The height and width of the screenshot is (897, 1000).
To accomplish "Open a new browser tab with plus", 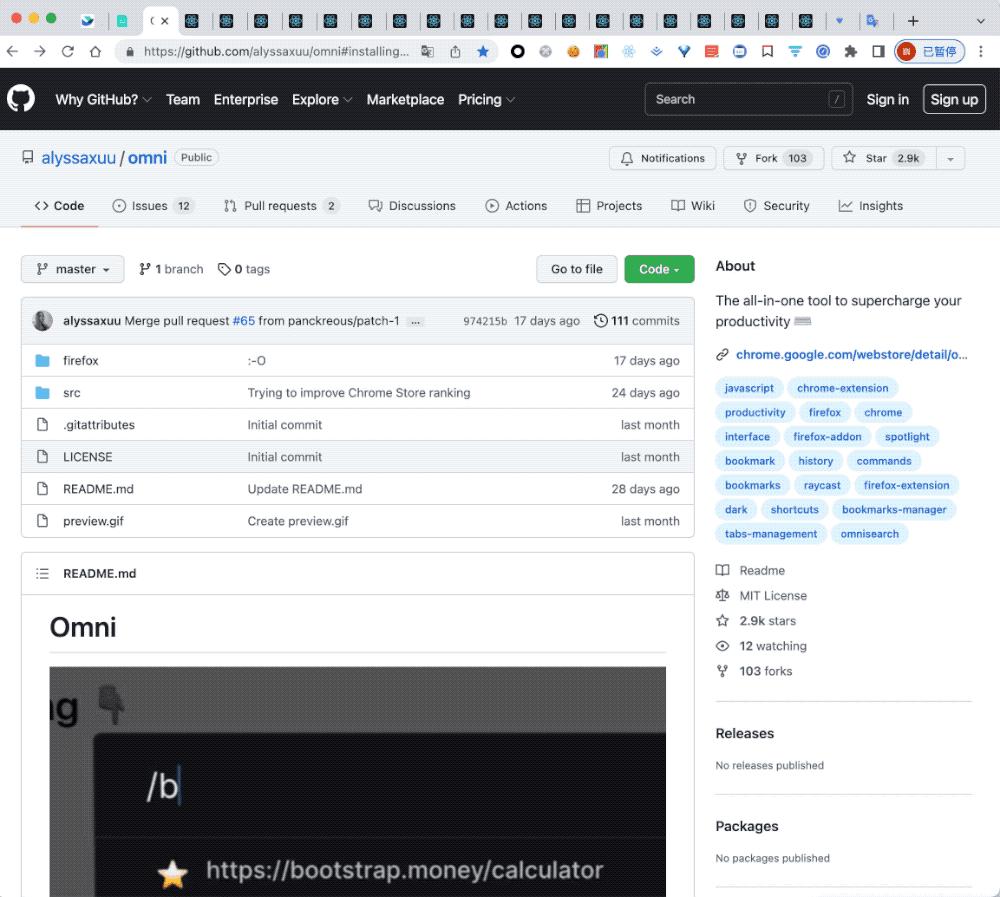I will [913, 21].
